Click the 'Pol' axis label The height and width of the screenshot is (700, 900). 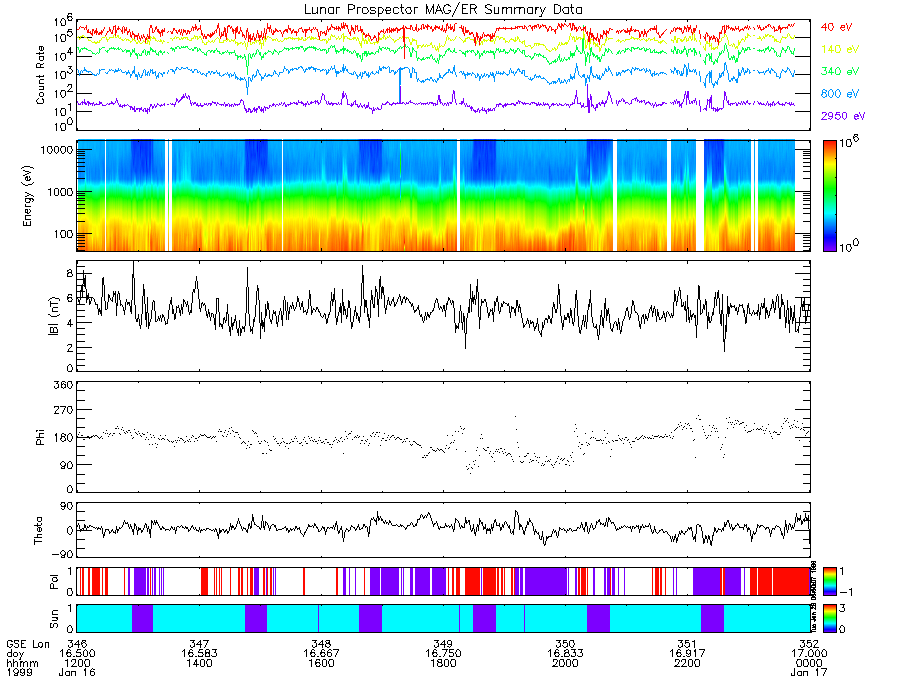point(53,582)
